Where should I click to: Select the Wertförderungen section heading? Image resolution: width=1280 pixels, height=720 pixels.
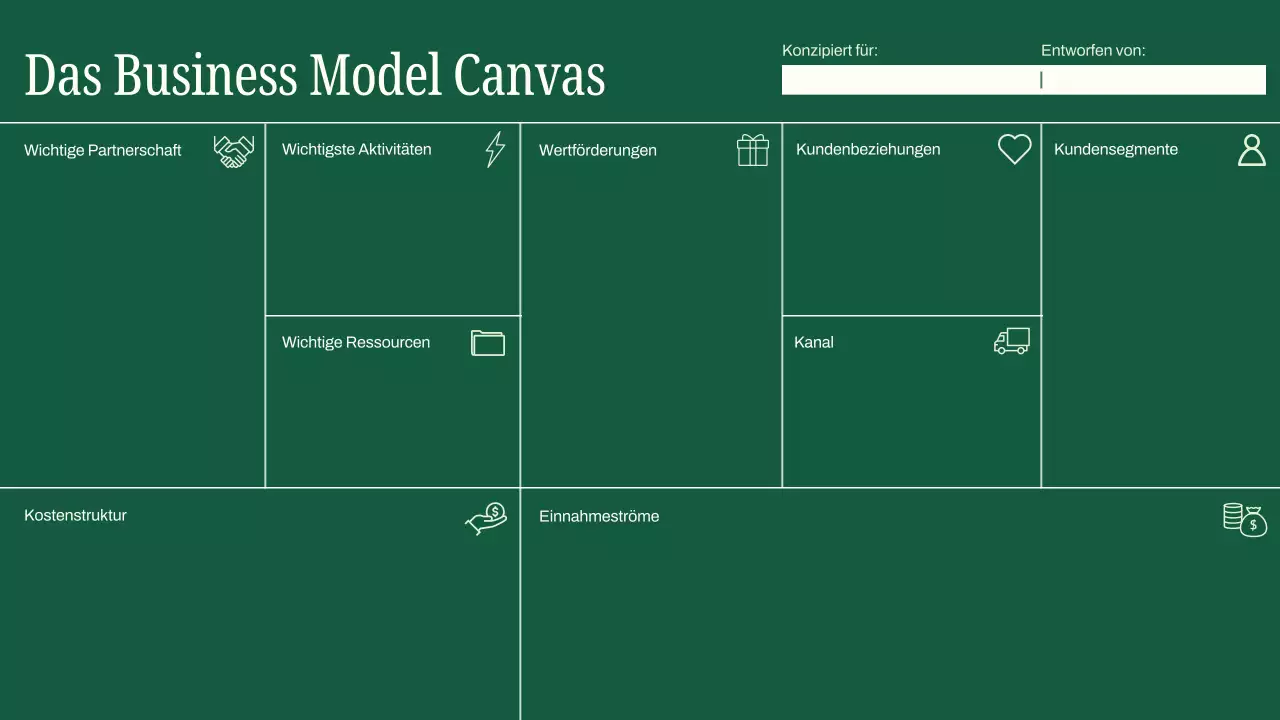click(x=598, y=150)
